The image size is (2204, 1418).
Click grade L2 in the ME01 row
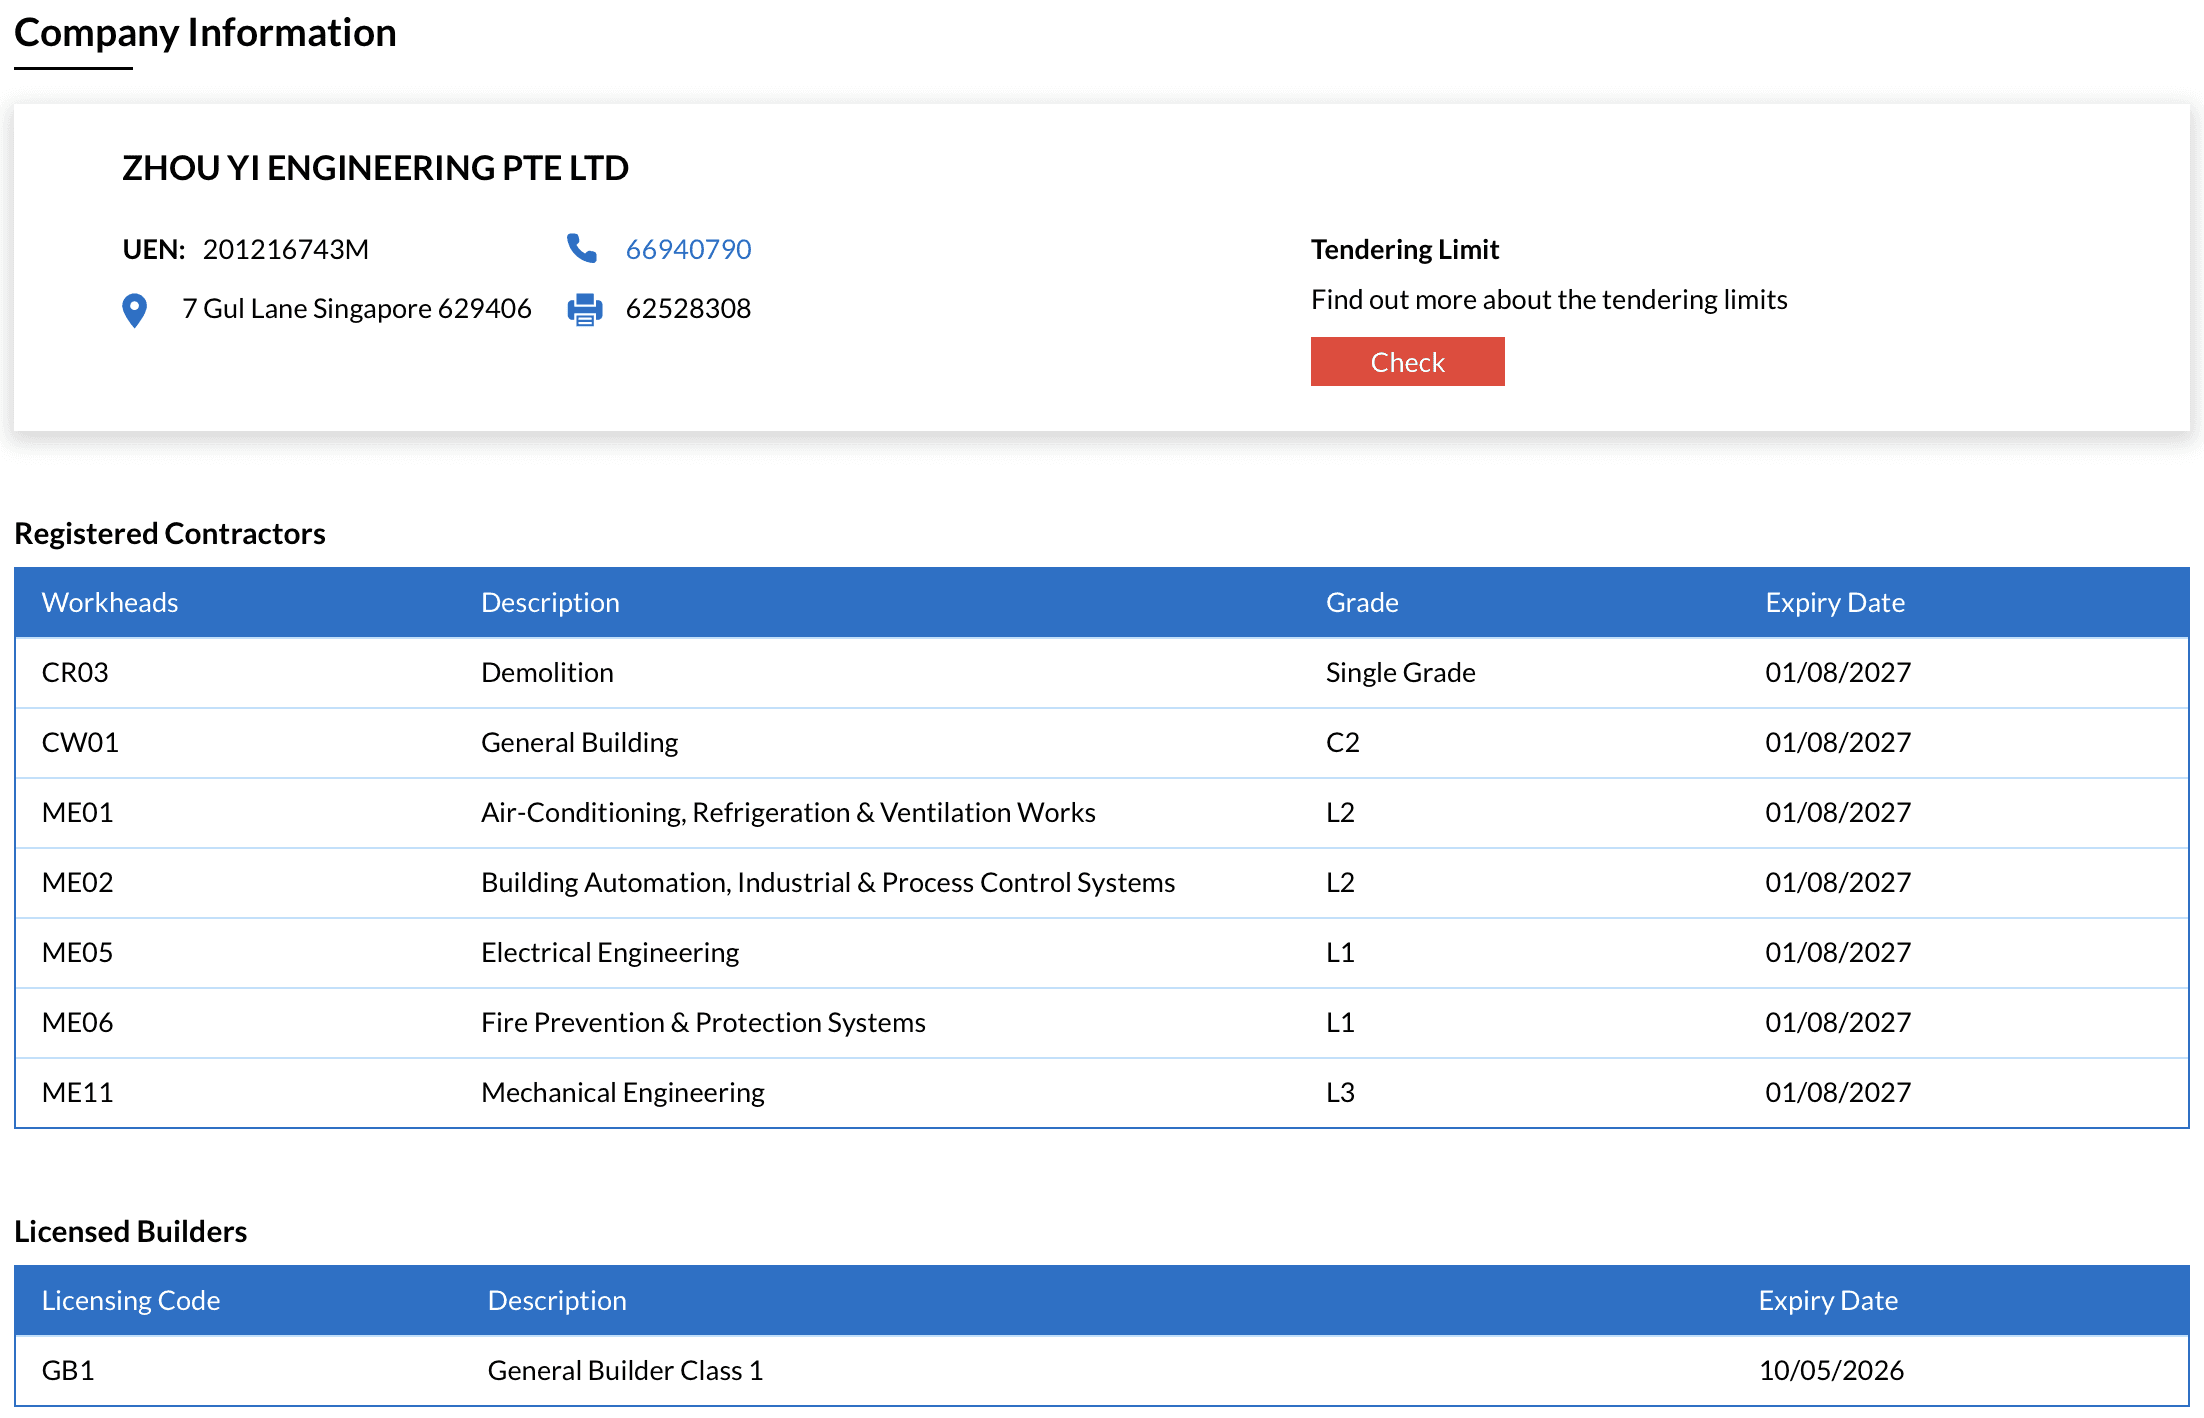1340,812
